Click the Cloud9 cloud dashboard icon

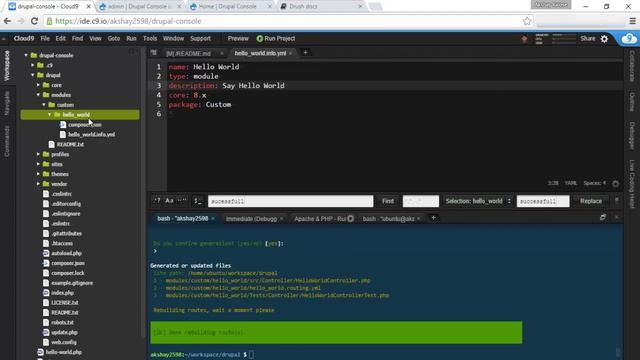(629, 39)
